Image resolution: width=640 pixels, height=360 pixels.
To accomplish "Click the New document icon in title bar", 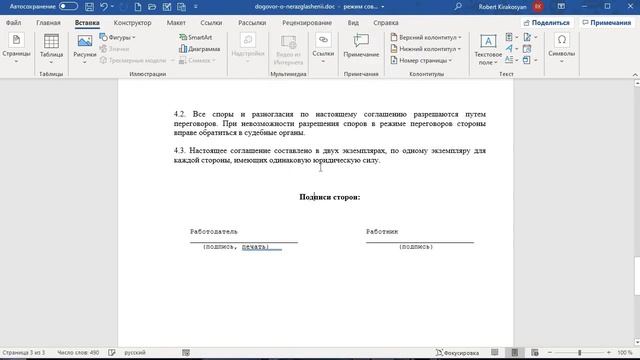I will (x=138, y=7).
